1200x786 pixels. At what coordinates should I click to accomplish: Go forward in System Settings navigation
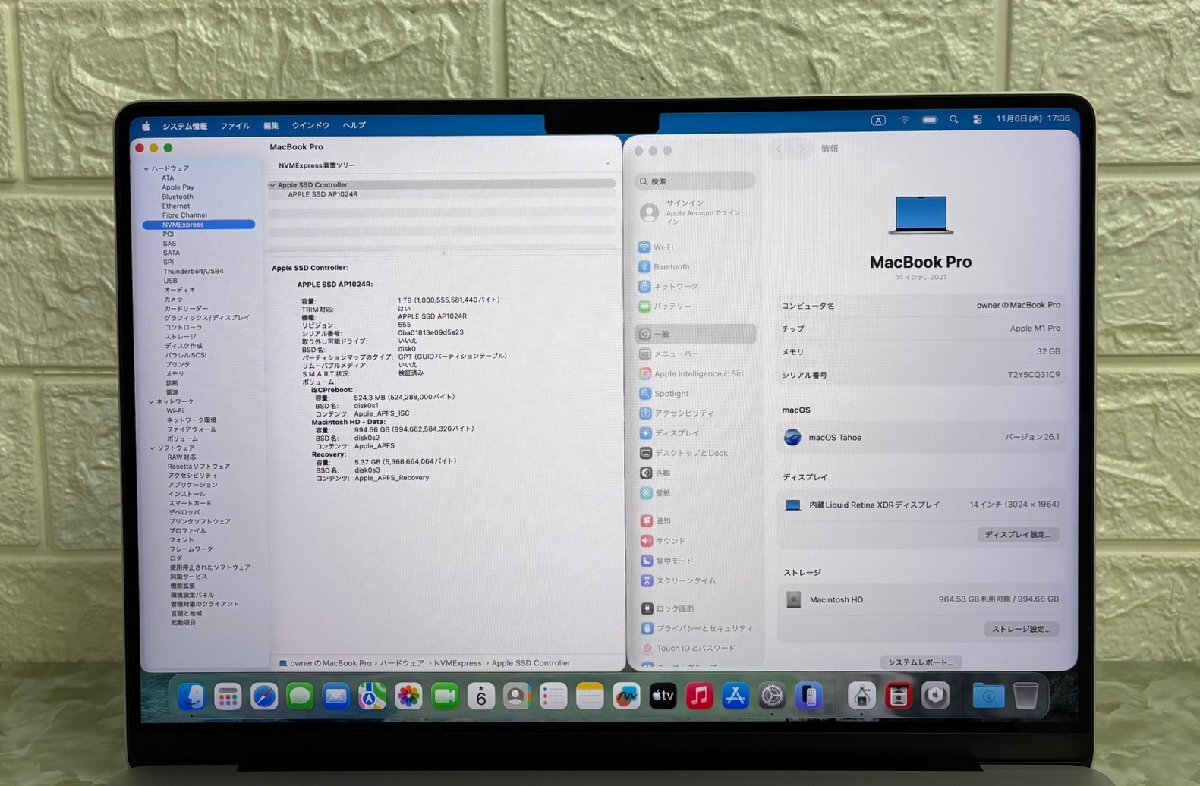click(802, 149)
